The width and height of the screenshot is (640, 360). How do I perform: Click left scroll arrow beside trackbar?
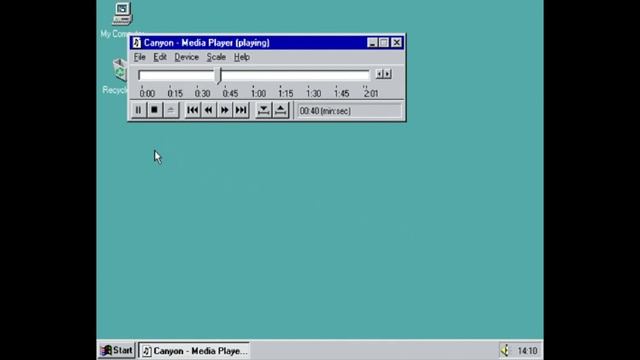(379, 74)
